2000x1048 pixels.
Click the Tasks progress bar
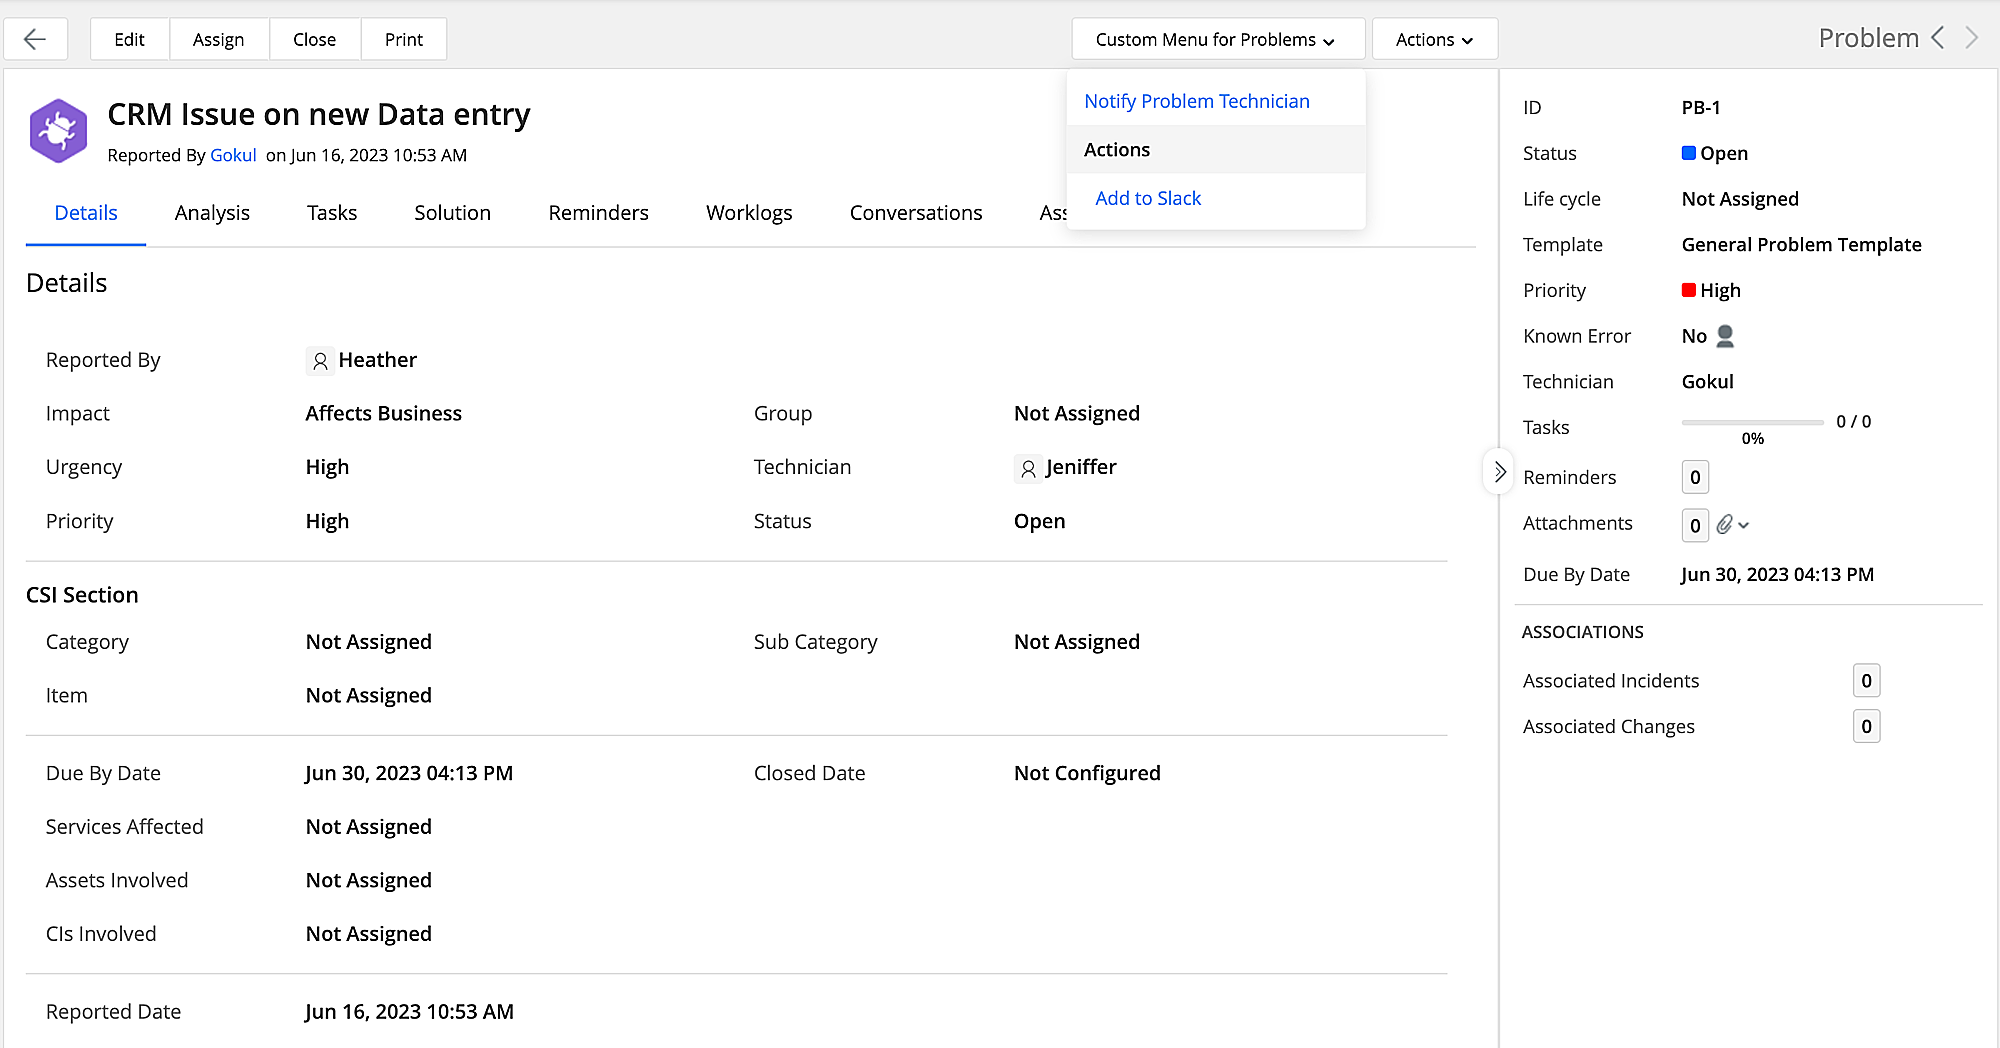[x=1751, y=421]
